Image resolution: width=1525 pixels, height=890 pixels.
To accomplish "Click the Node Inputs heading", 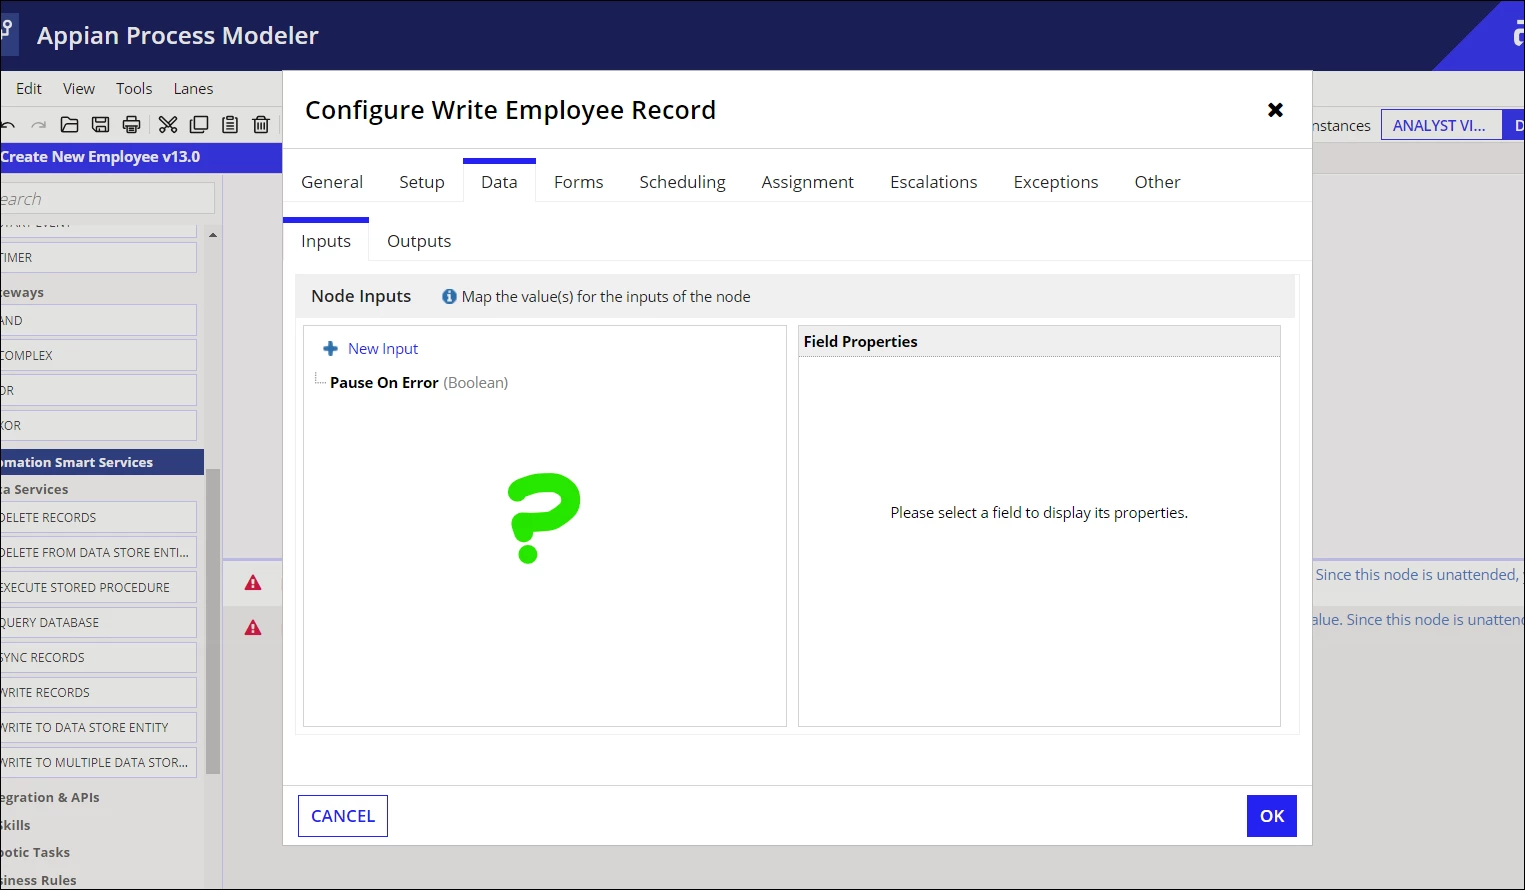I will 361,296.
